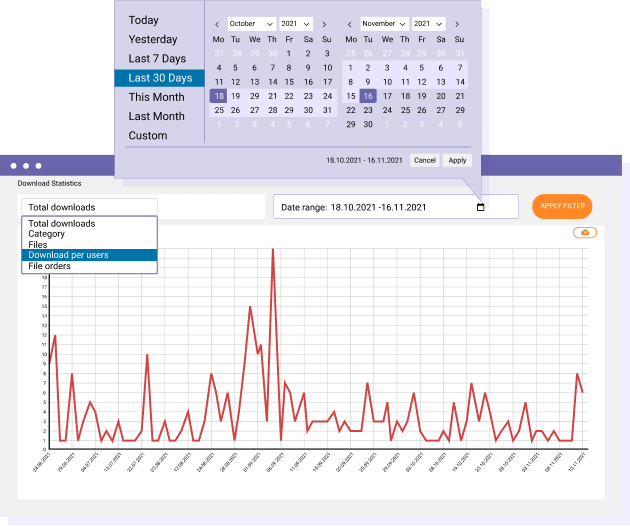Open the October month dropdown
The height and width of the screenshot is (526, 630).
251,24
